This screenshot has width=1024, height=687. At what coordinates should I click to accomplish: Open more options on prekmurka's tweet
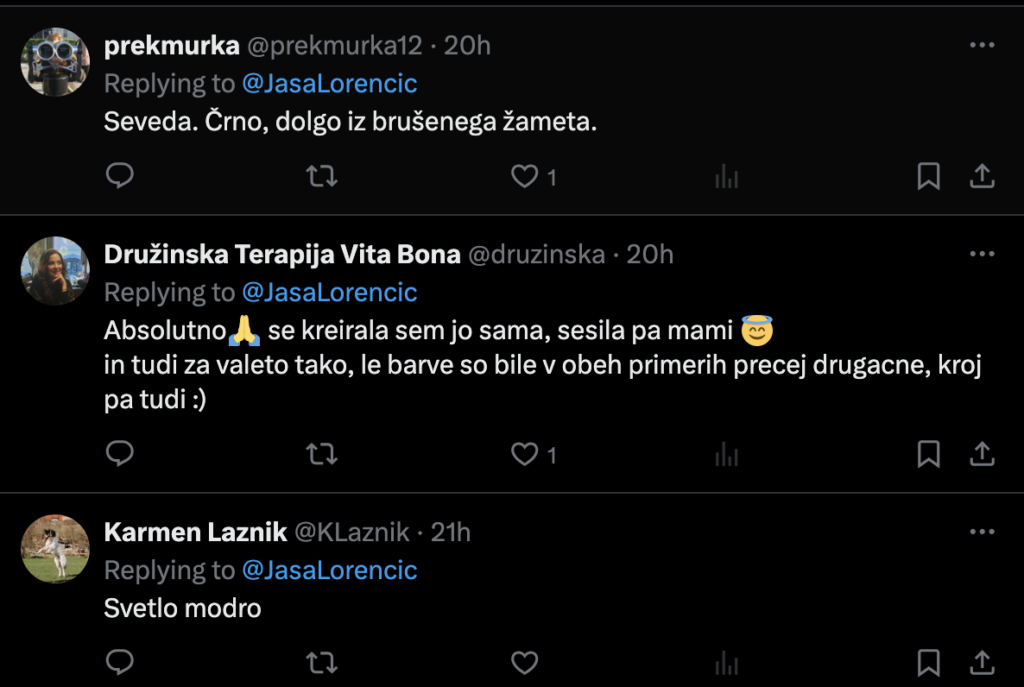(982, 45)
